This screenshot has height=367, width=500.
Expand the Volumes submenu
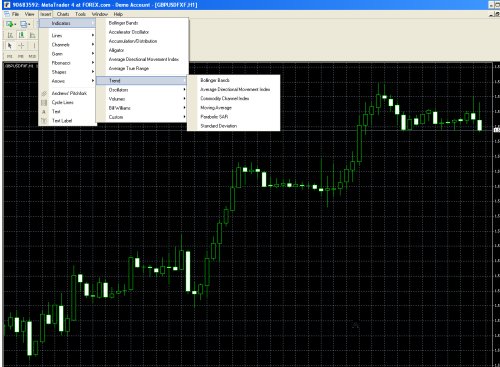142,99
